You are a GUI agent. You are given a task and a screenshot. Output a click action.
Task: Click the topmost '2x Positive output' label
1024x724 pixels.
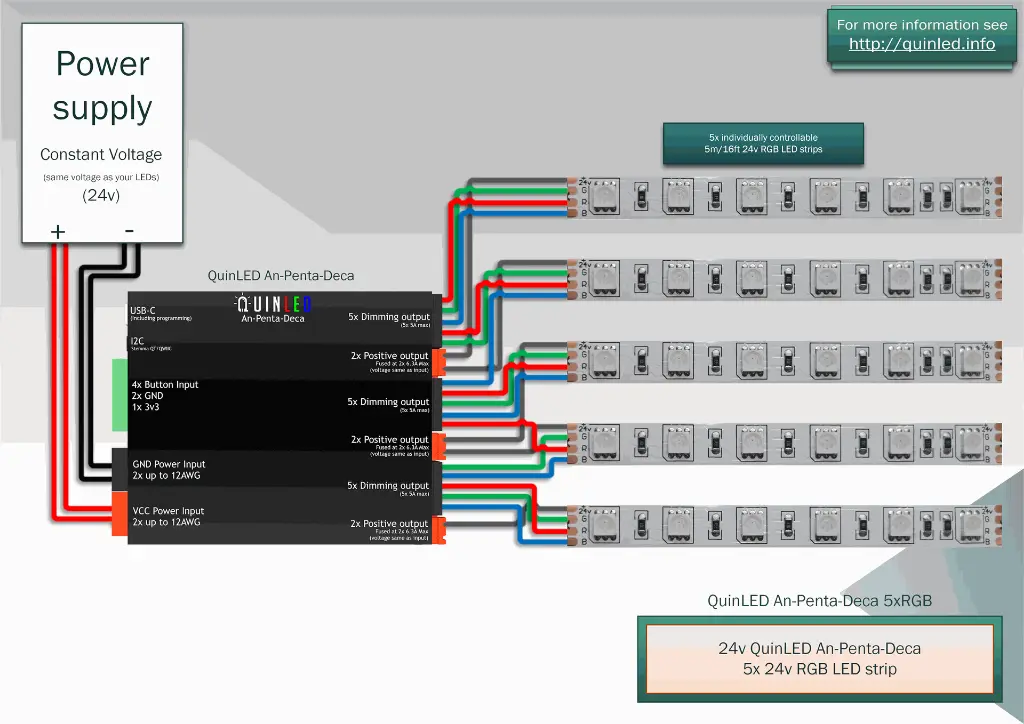389,356
